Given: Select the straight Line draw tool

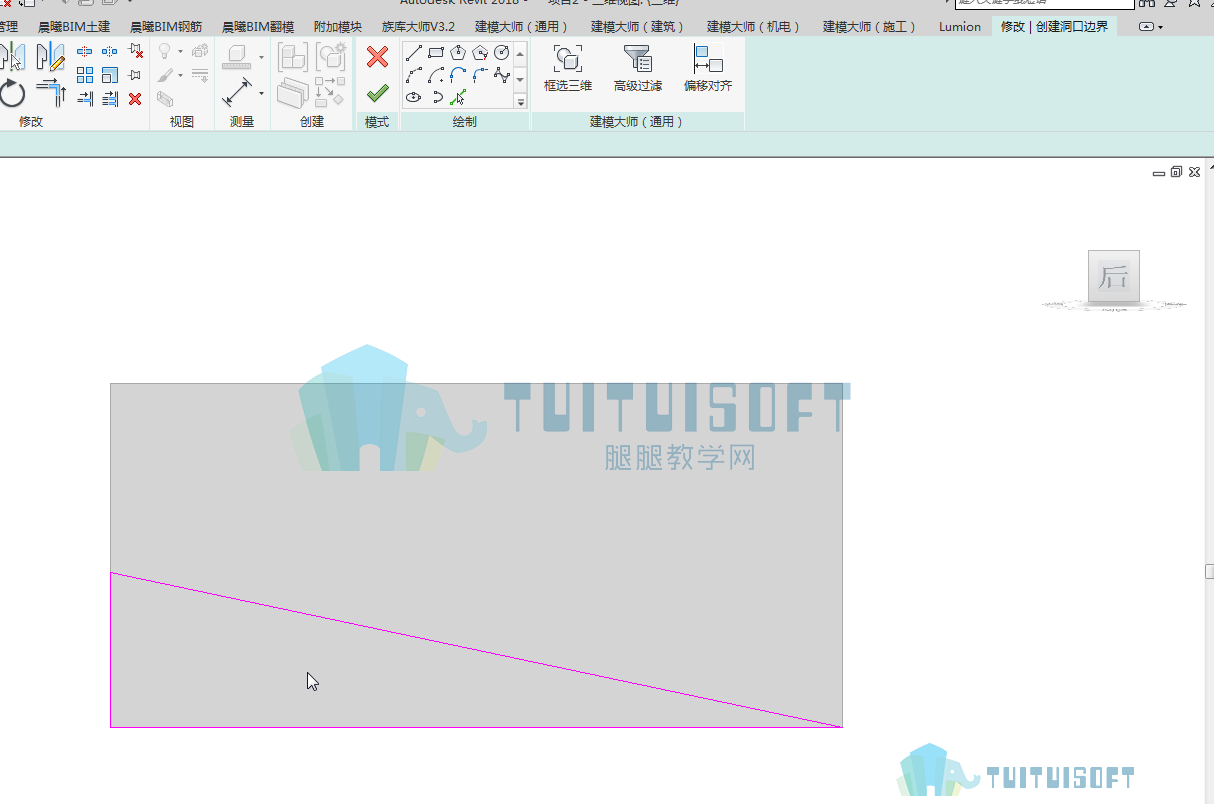Looking at the screenshot, I should coord(413,52).
